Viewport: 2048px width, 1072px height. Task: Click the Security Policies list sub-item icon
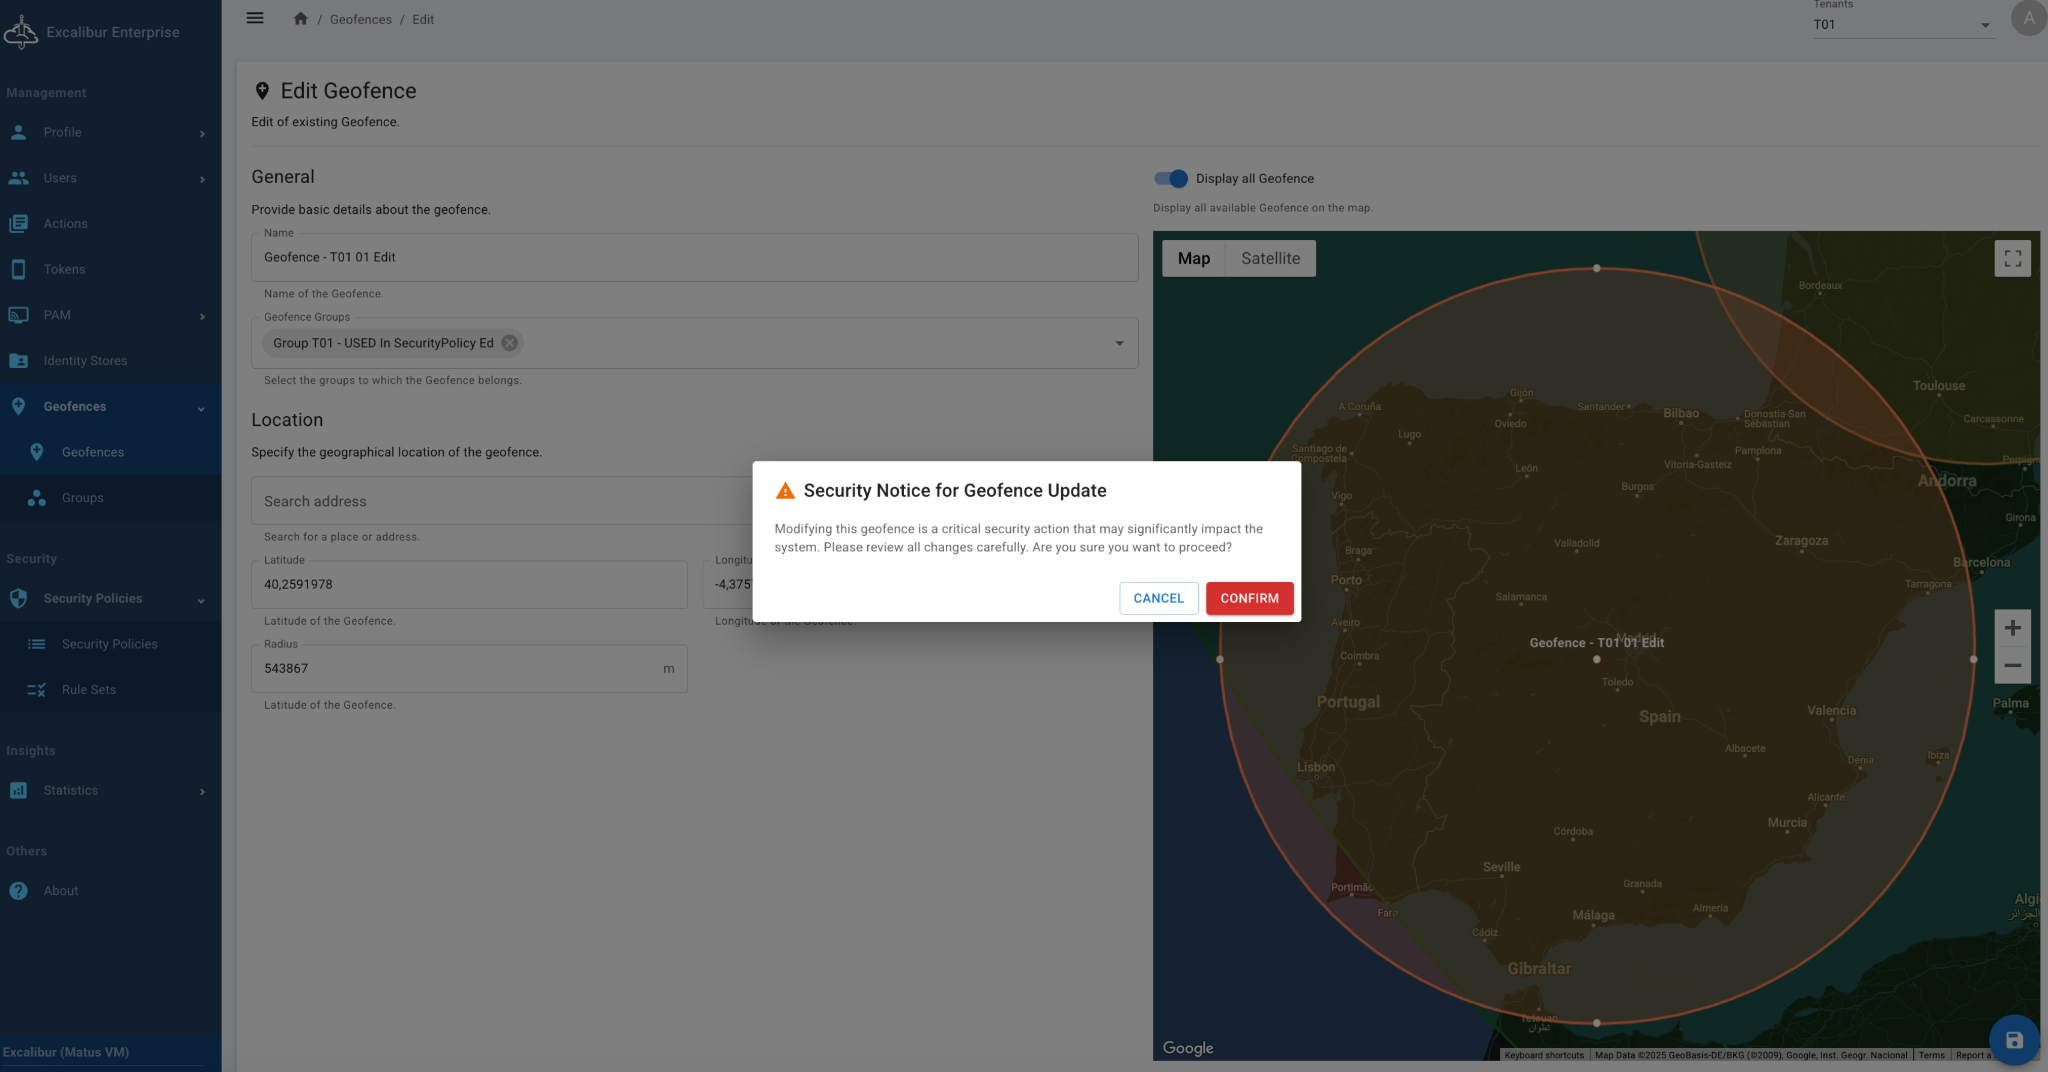pos(37,644)
